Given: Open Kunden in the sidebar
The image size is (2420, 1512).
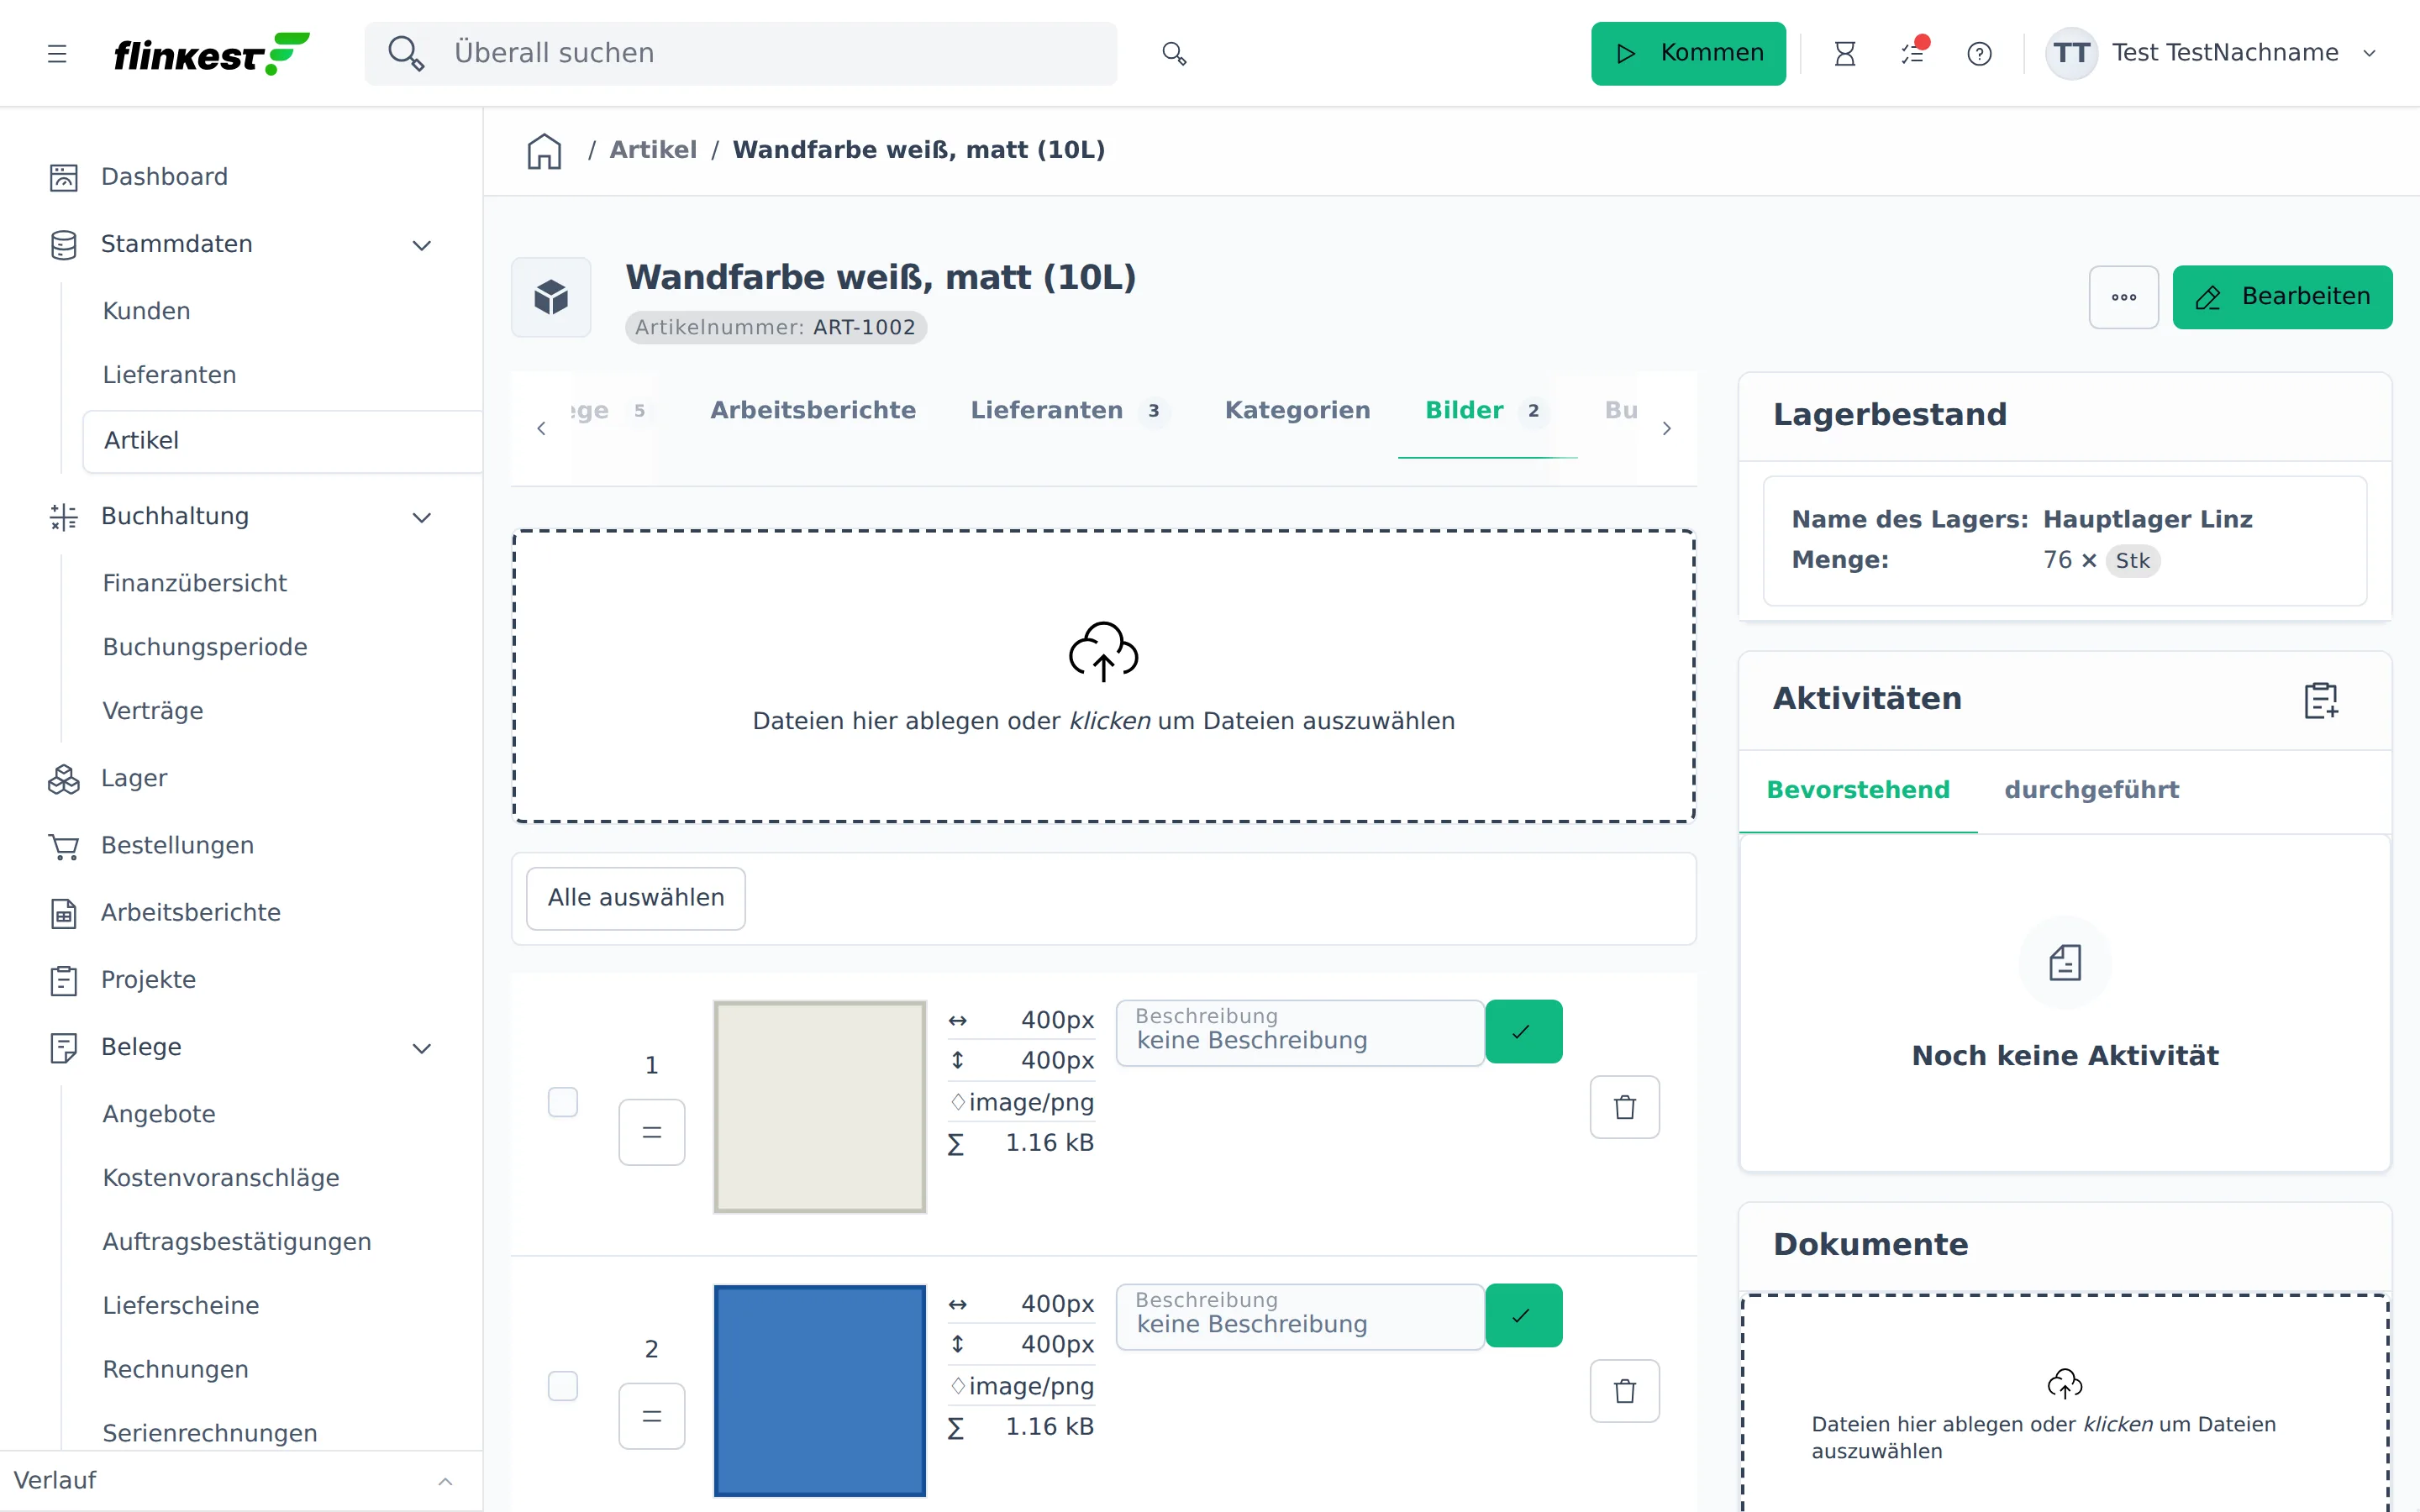Looking at the screenshot, I should coord(146,311).
